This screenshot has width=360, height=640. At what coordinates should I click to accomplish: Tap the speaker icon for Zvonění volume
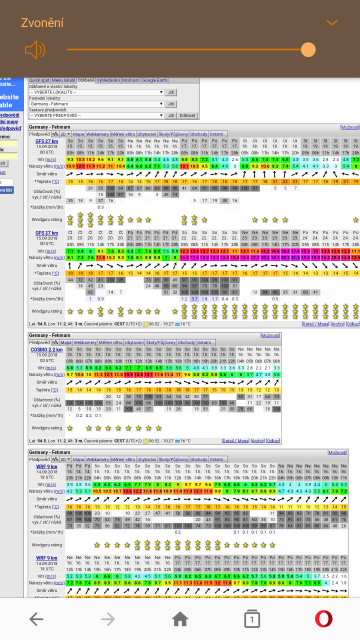click(35, 50)
